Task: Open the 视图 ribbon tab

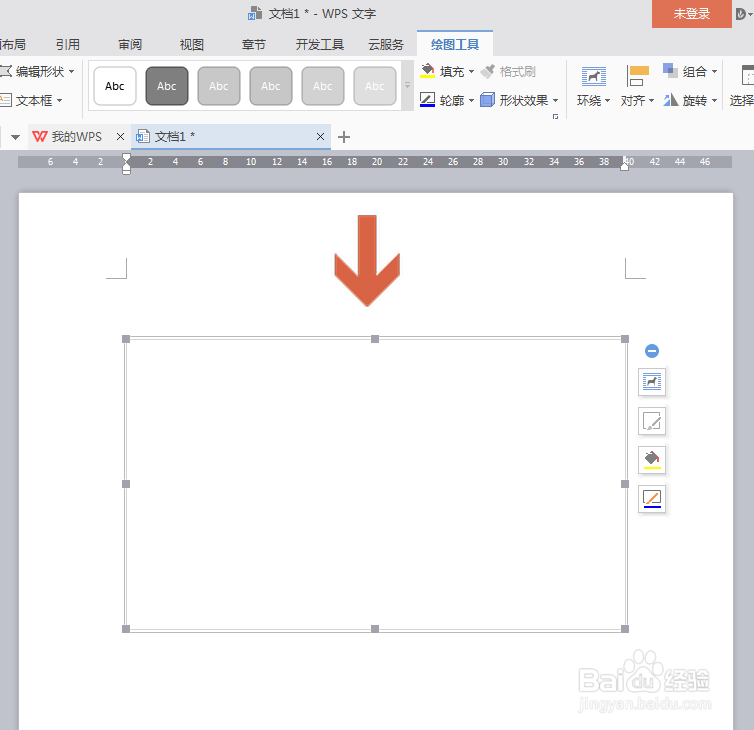Action: [x=191, y=45]
